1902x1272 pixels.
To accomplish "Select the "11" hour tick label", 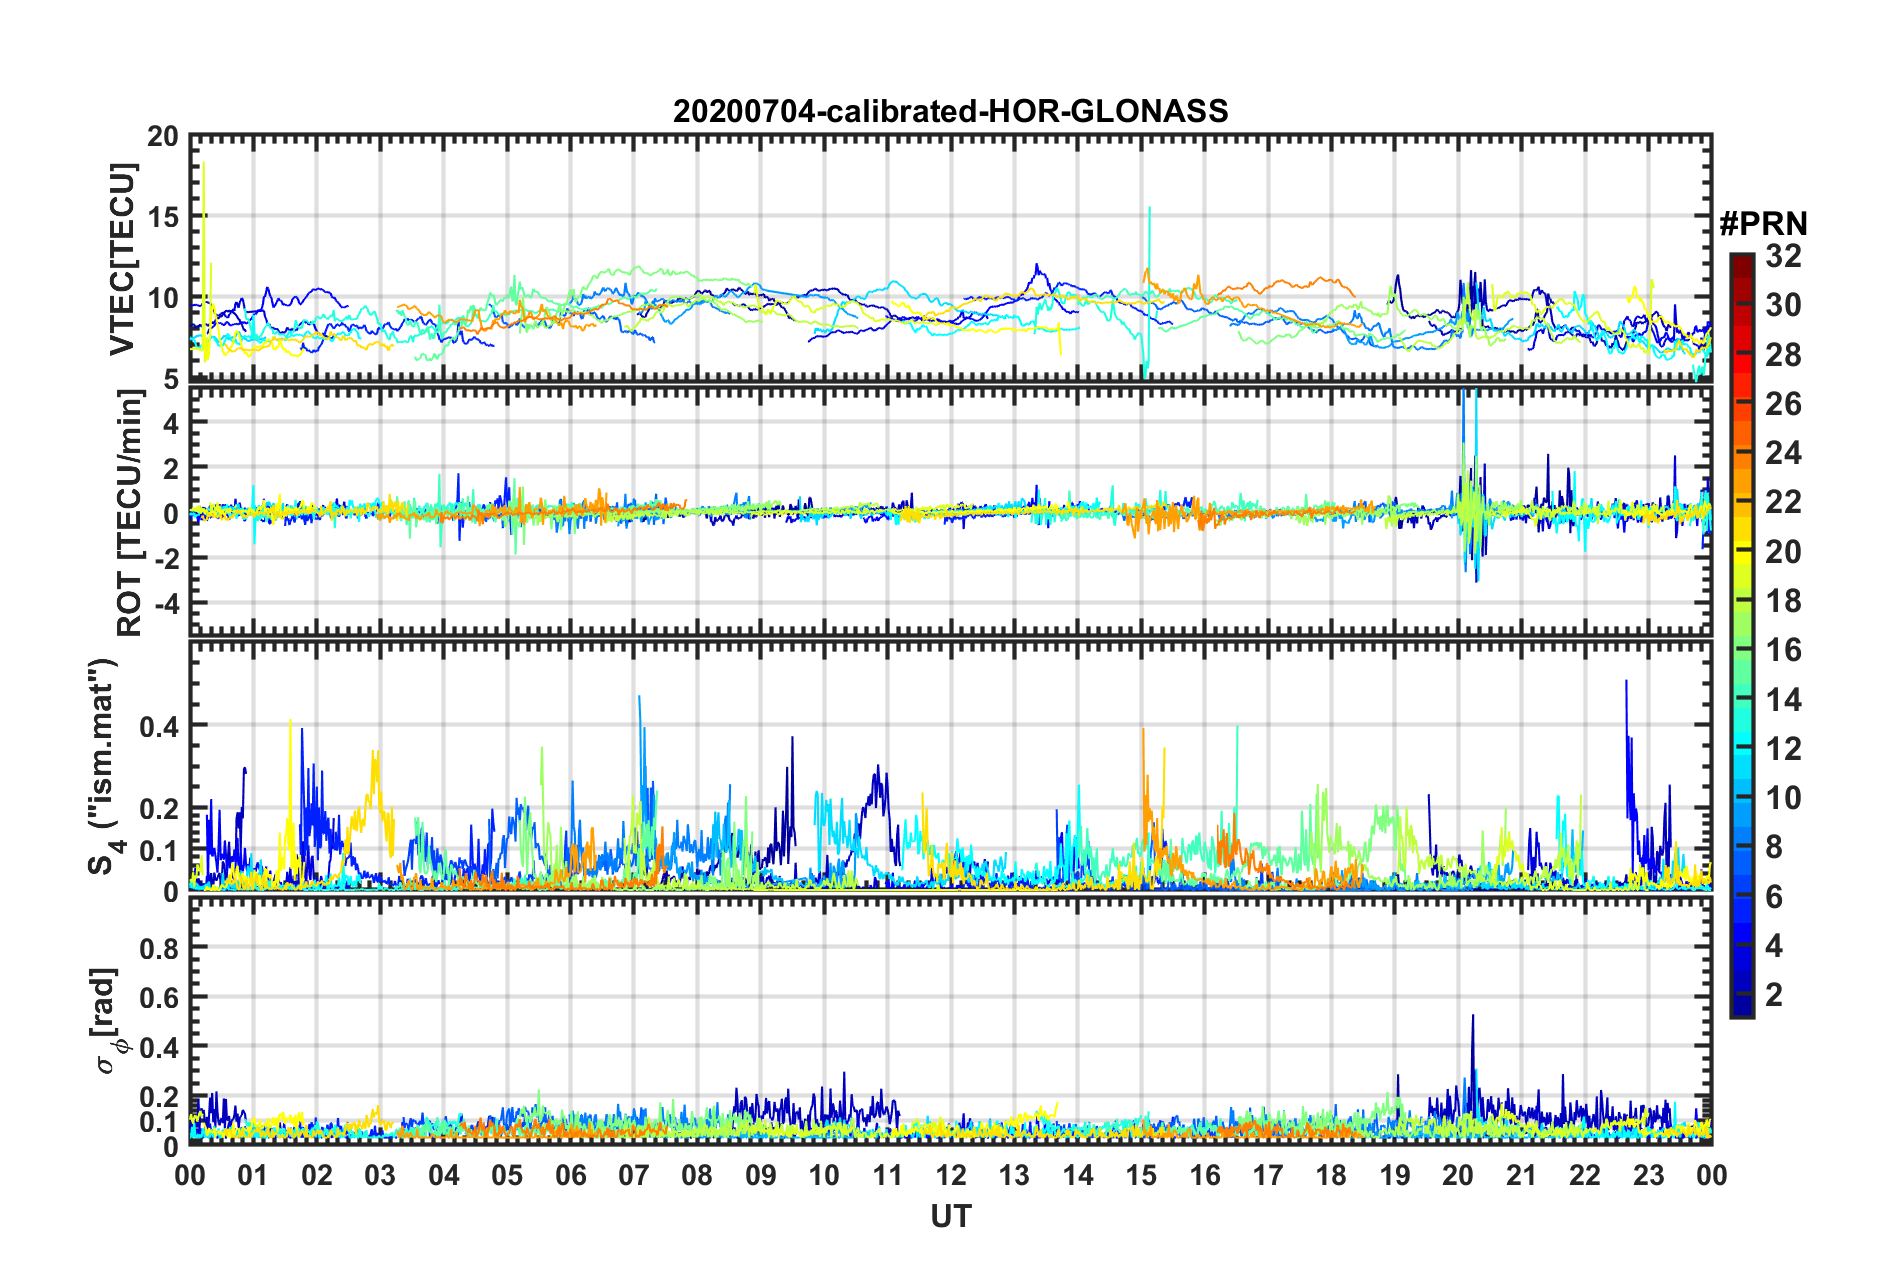I will coord(887,1175).
